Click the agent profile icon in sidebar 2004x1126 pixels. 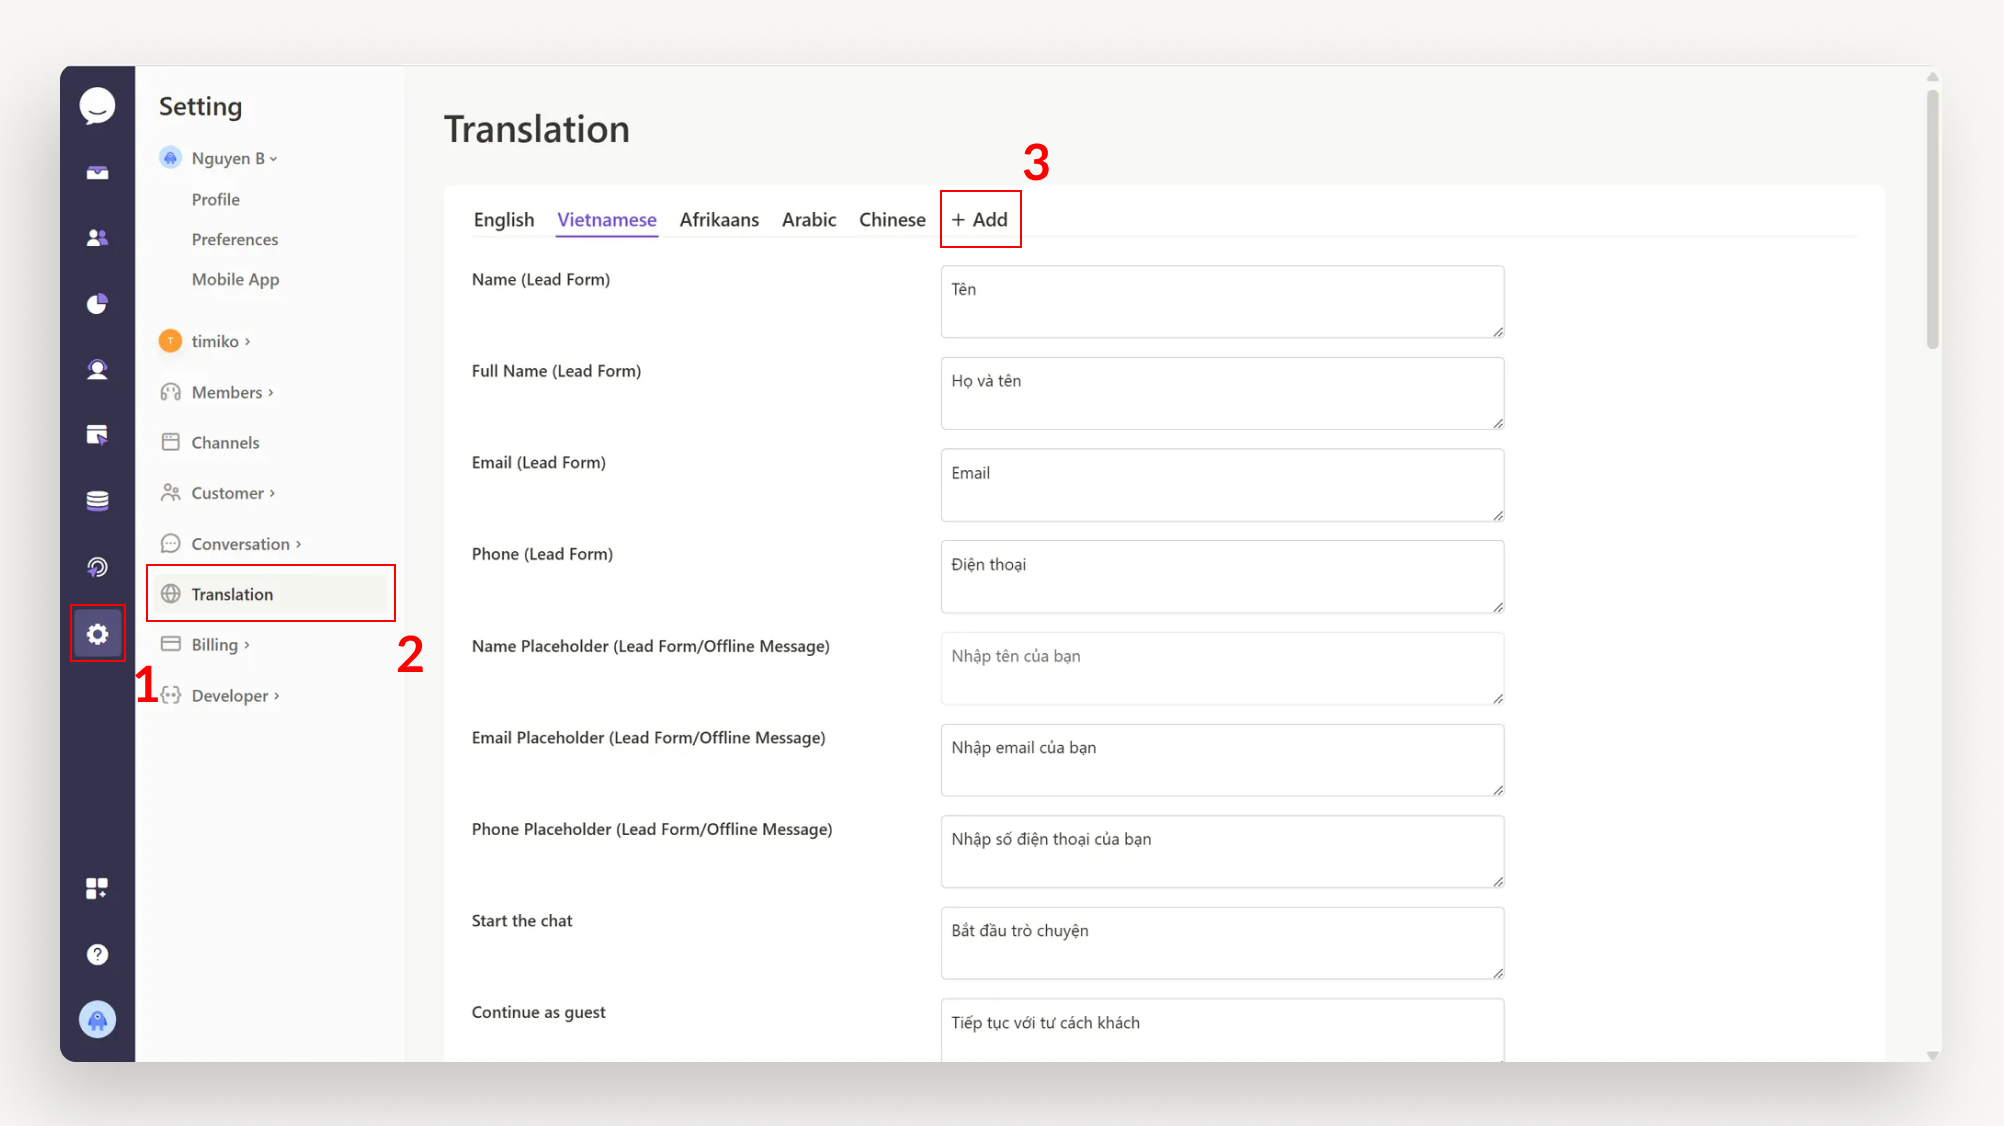click(97, 369)
